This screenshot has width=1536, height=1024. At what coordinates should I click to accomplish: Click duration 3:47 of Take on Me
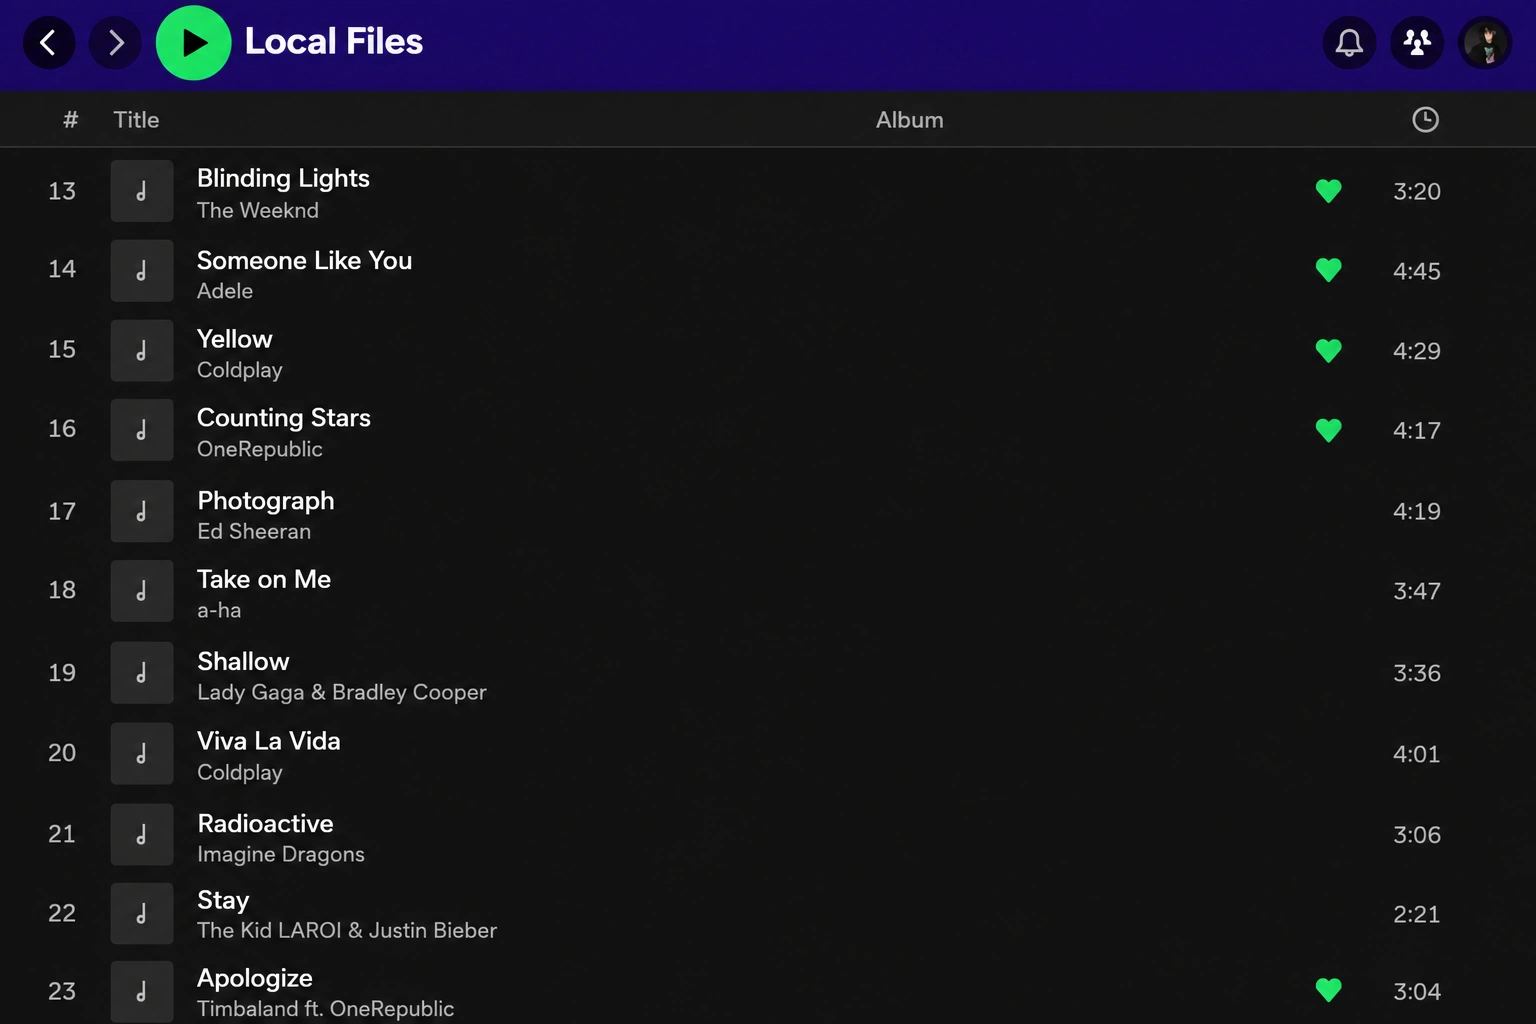[1416, 591]
